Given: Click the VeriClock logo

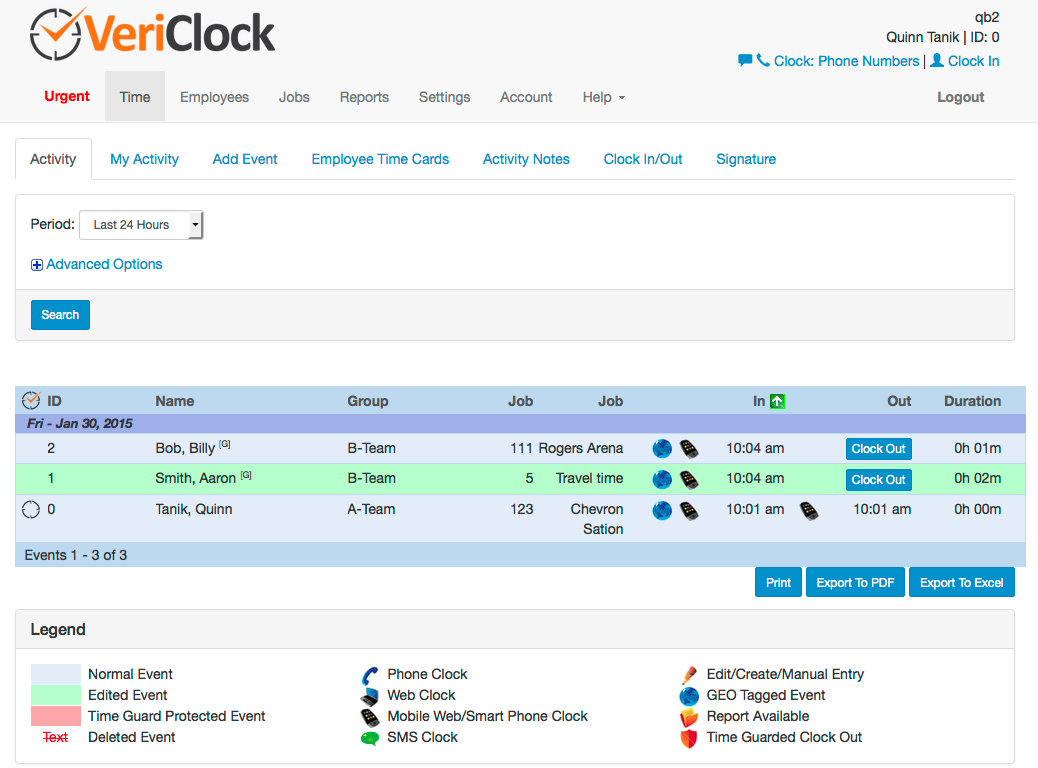Looking at the screenshot, I should tap(150, 31).
